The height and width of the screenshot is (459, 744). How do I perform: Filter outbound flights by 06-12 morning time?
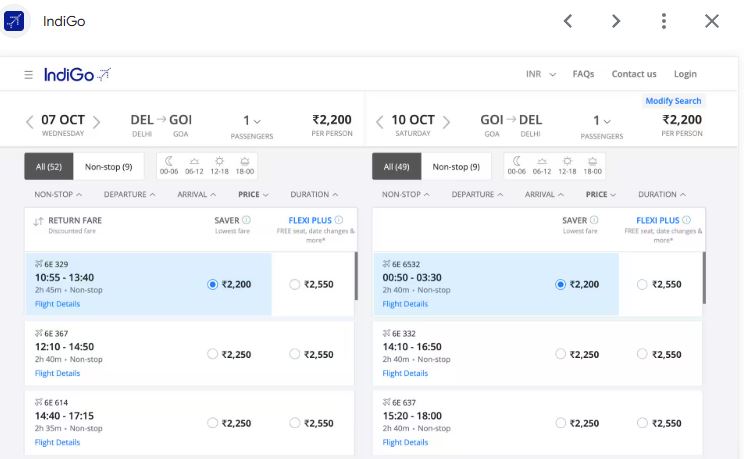(194, 166)
